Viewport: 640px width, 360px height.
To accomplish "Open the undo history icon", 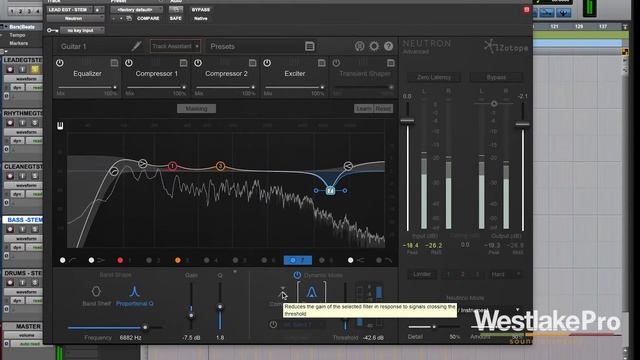I will 359,46.
